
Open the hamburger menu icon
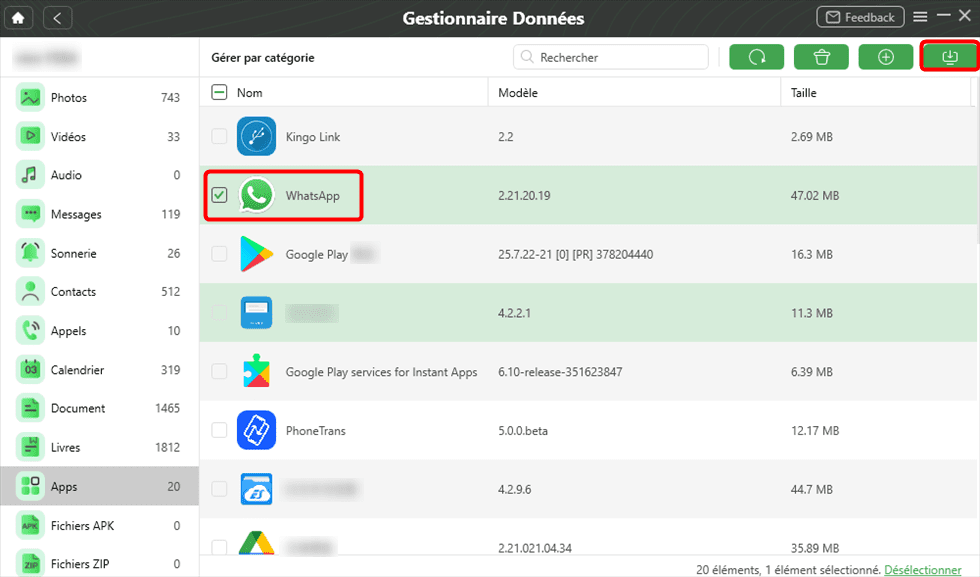[920, 17]
